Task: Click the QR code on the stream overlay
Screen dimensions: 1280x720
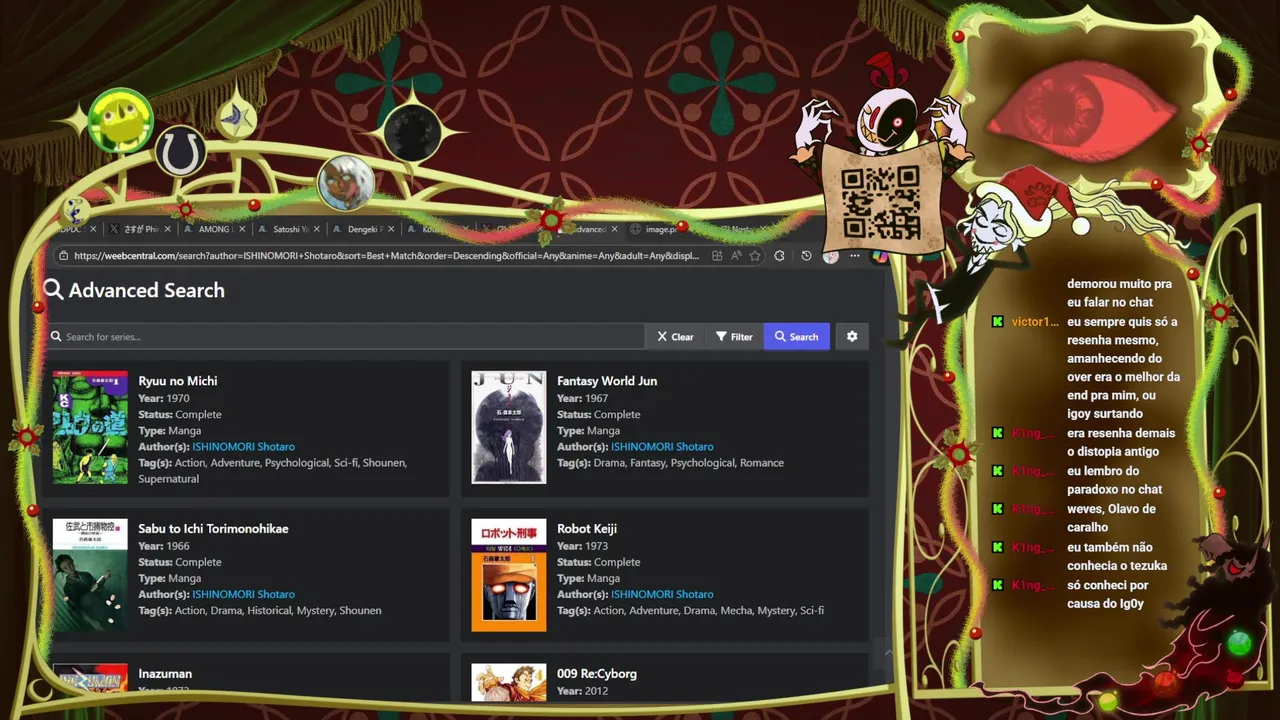Action: point(881,203)
